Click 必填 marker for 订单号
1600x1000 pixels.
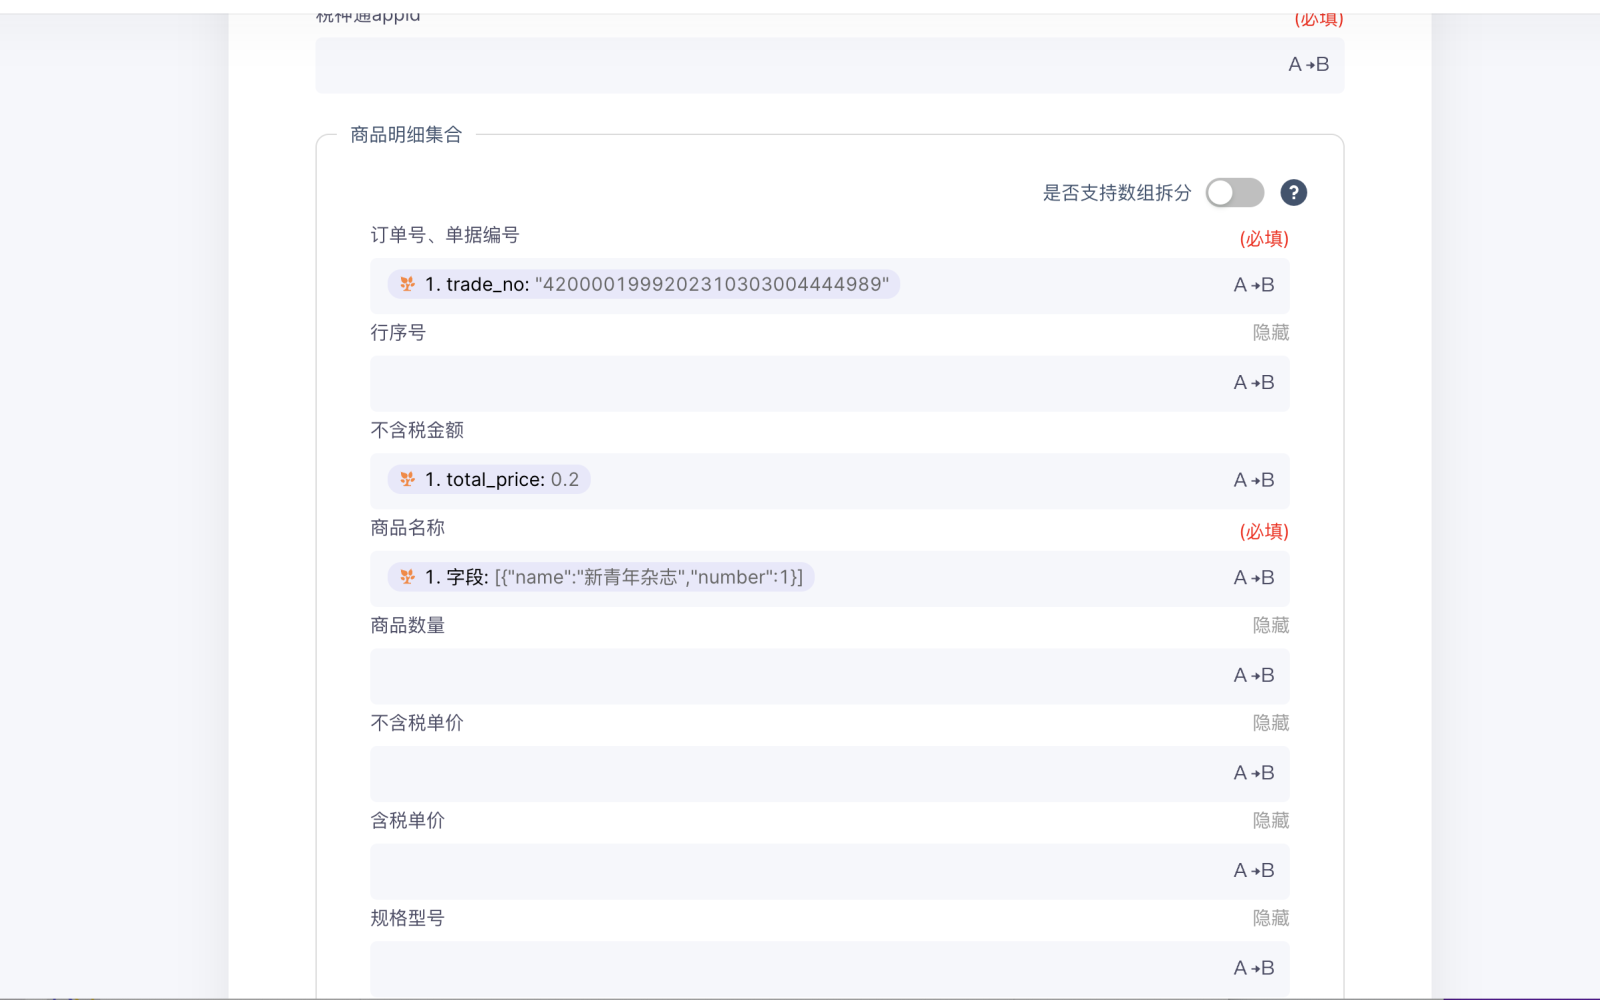(1264, 239)
